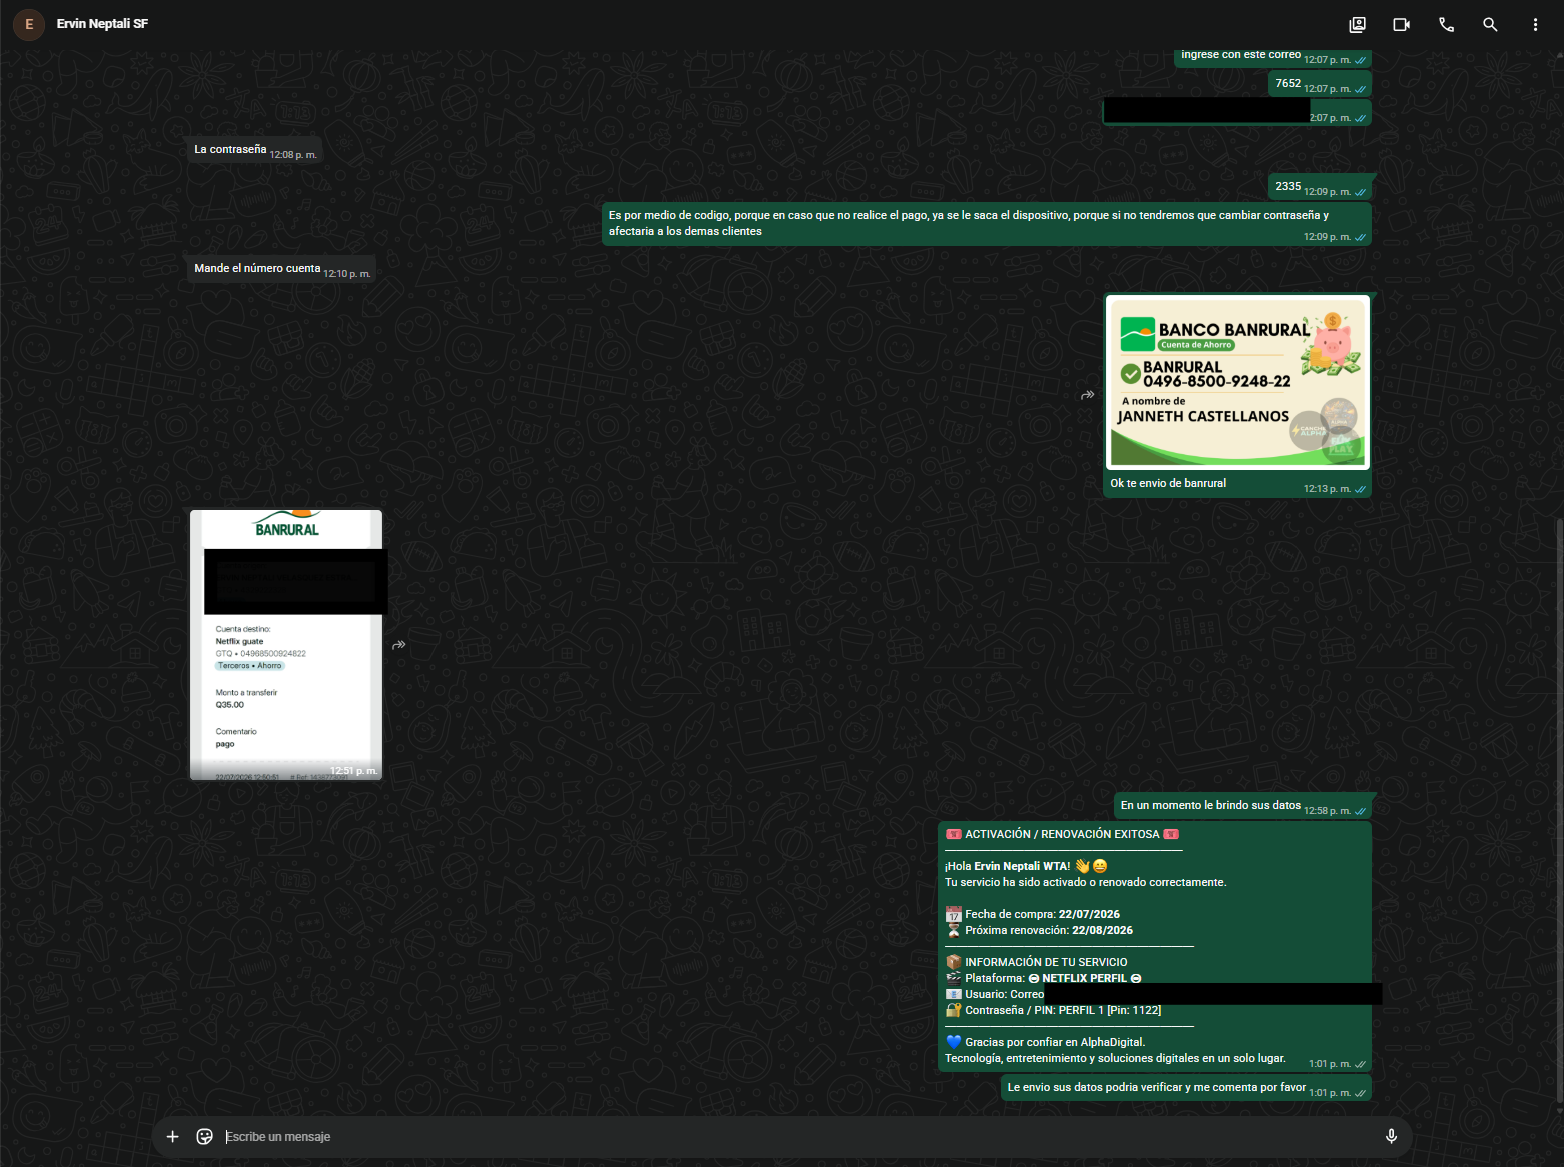Open the Banrural transfer receipt photo

click(x=286, y=645)
